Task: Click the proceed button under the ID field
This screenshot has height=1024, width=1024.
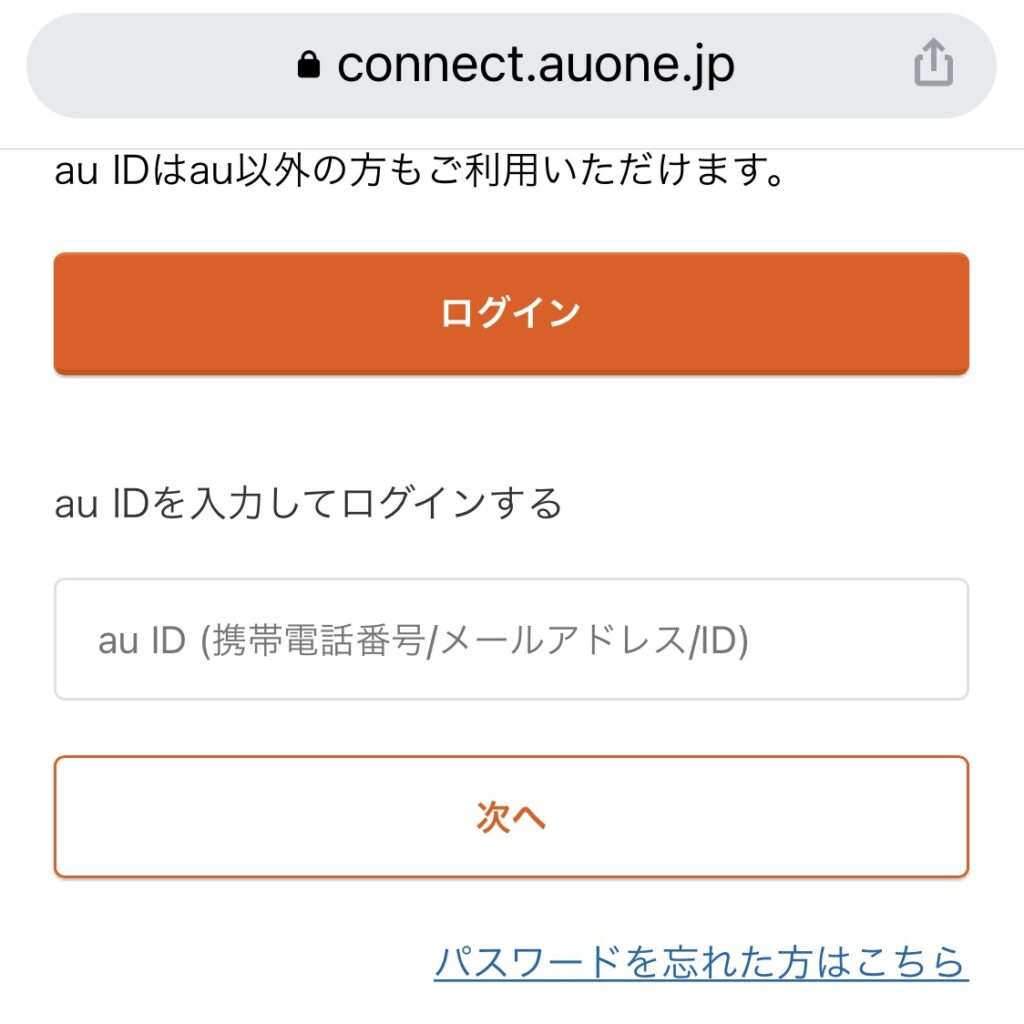Action: pyautogui.click(x=512, y=816)
